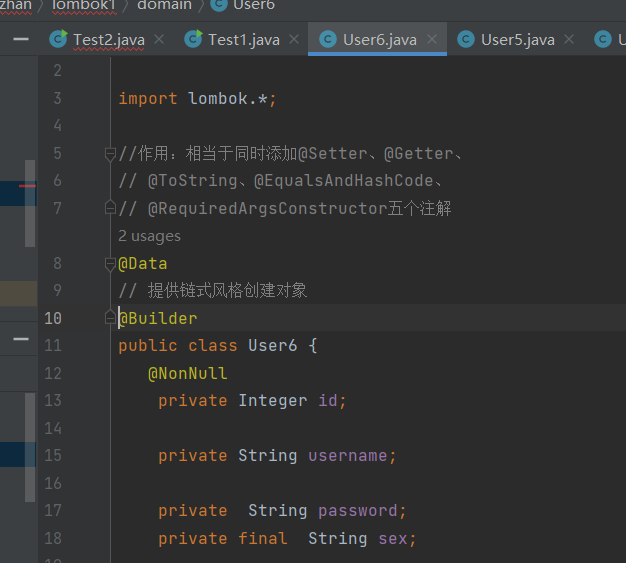This screenshot has width=626, height=563.
Task: Close the Test1.java tab
Action: [294, 39]
